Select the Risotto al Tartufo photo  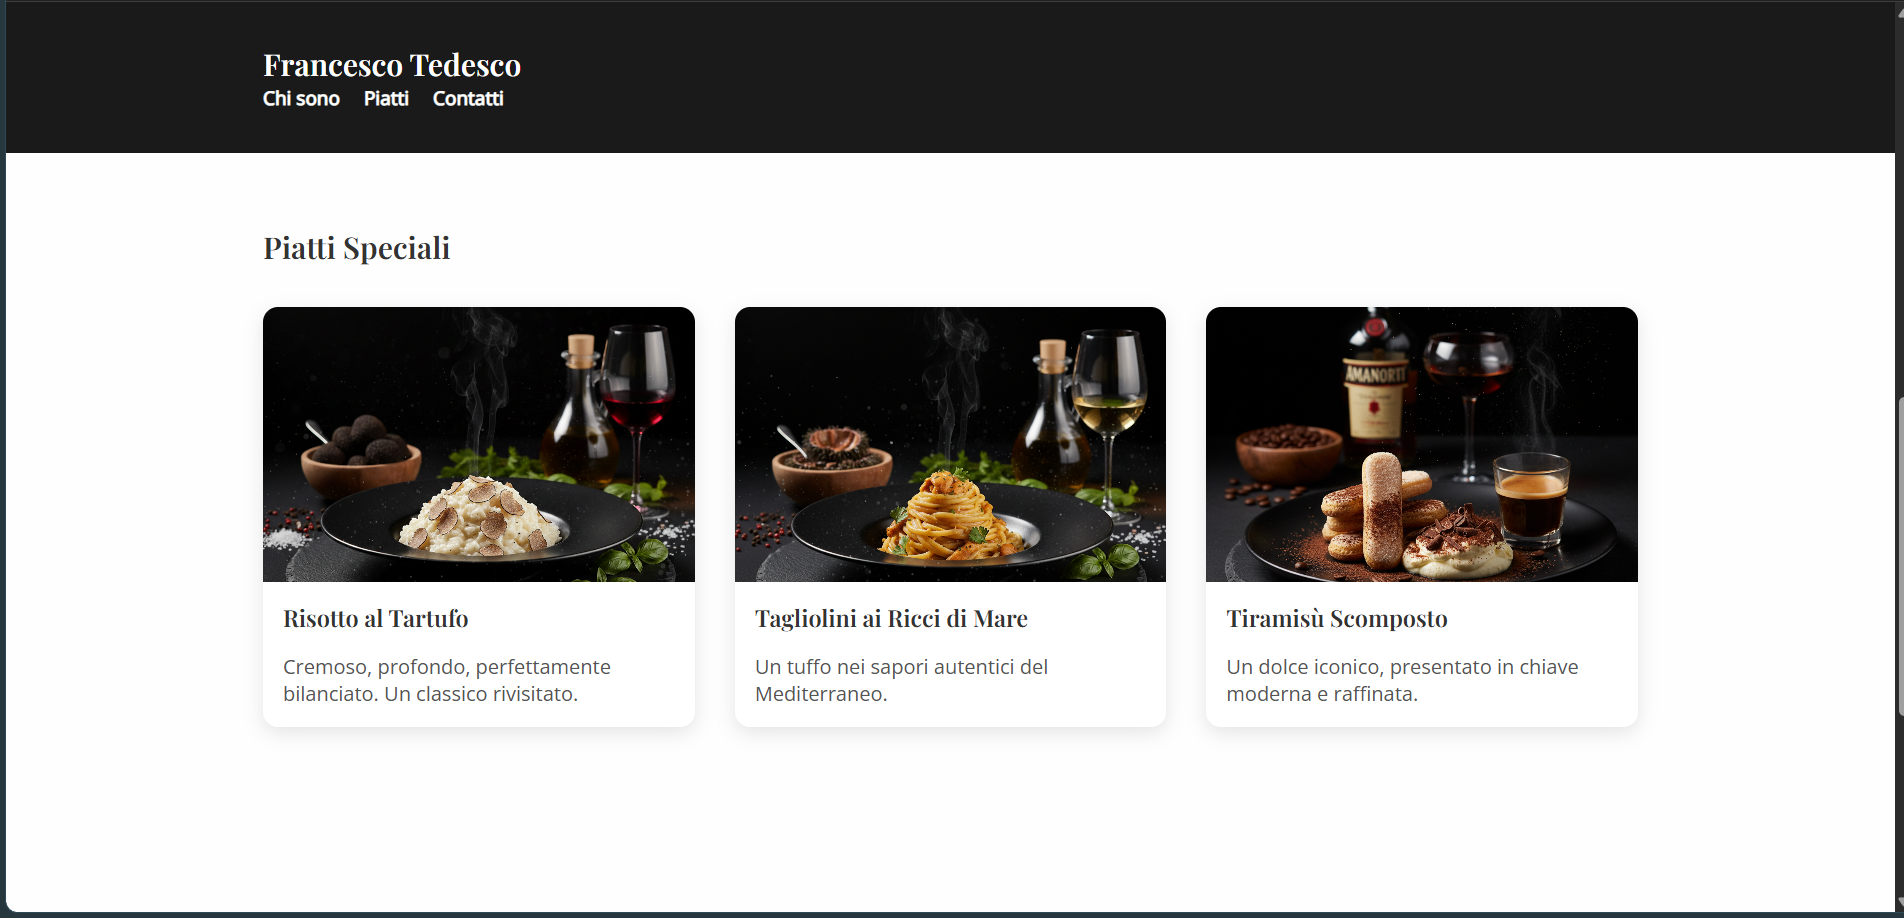[x=479, y=444]
